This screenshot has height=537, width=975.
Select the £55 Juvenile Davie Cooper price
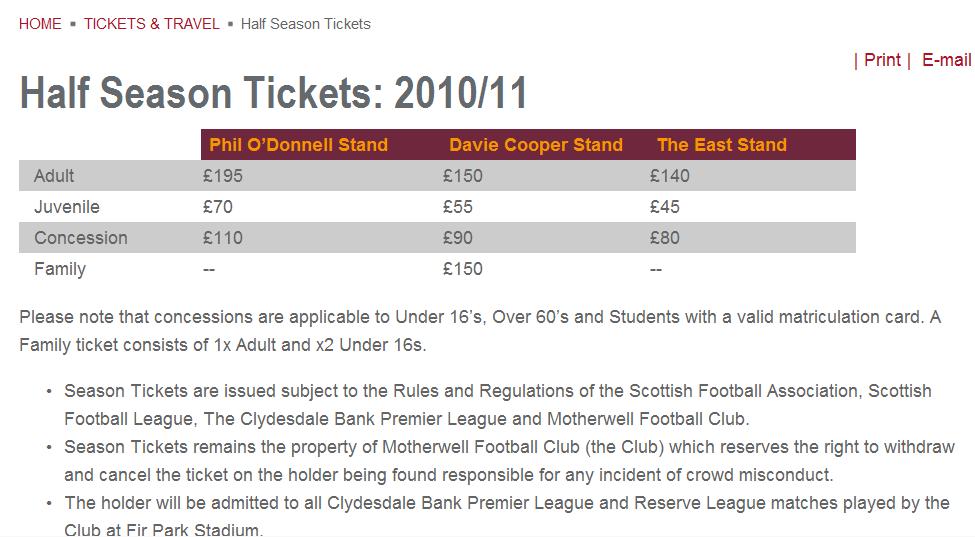click(458, 207)
